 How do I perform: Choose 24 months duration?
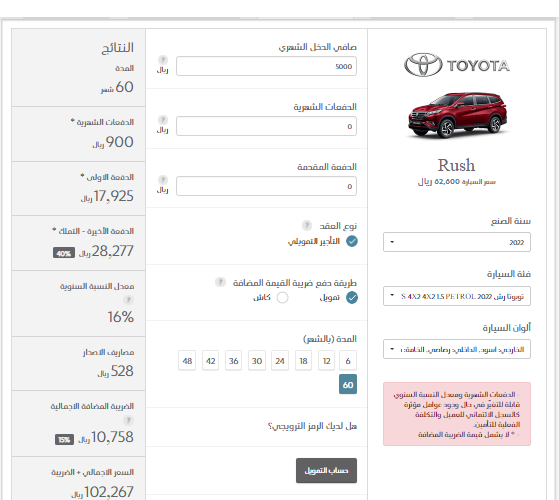point(280,361)
